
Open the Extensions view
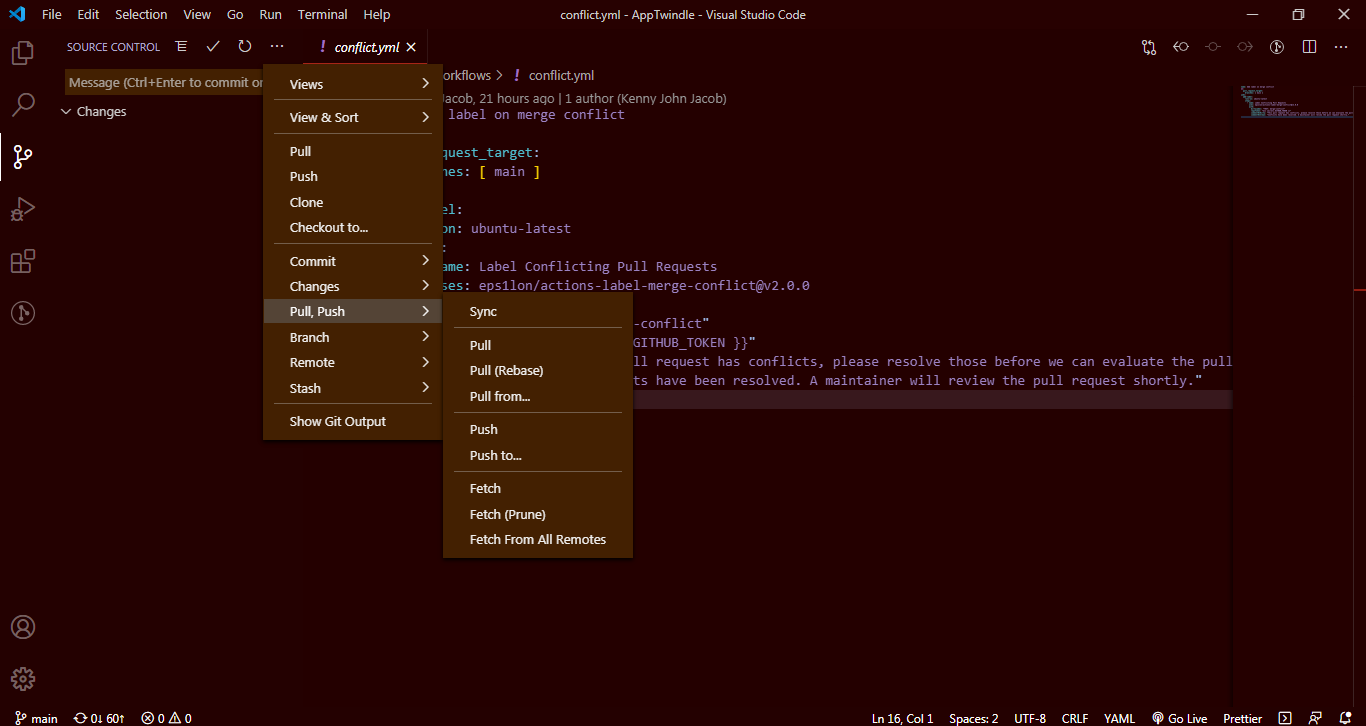coord(22,261)
